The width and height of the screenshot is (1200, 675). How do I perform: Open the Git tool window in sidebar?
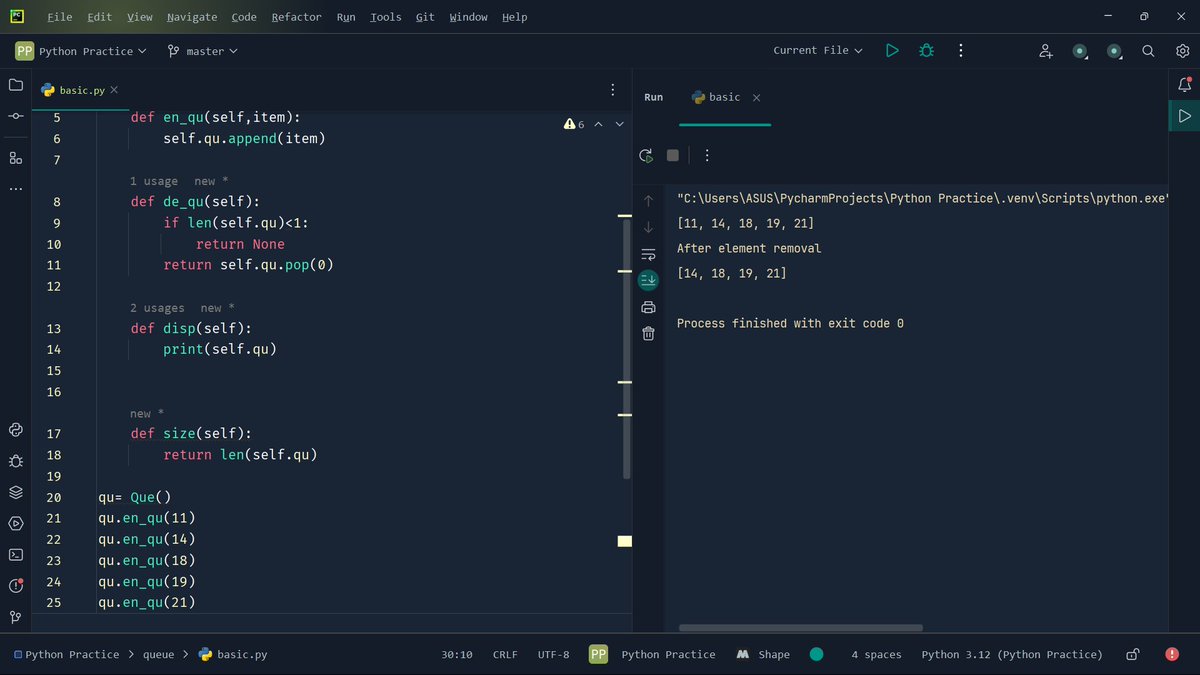pos(16,617)
